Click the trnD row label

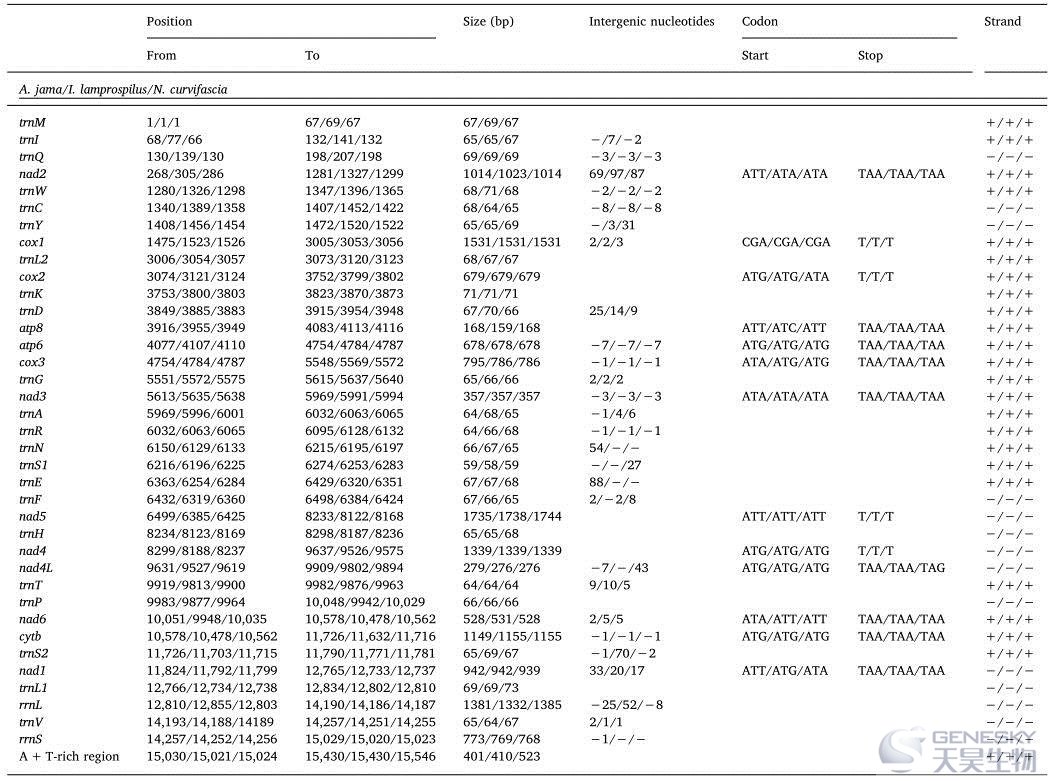[x=31, y=311]
